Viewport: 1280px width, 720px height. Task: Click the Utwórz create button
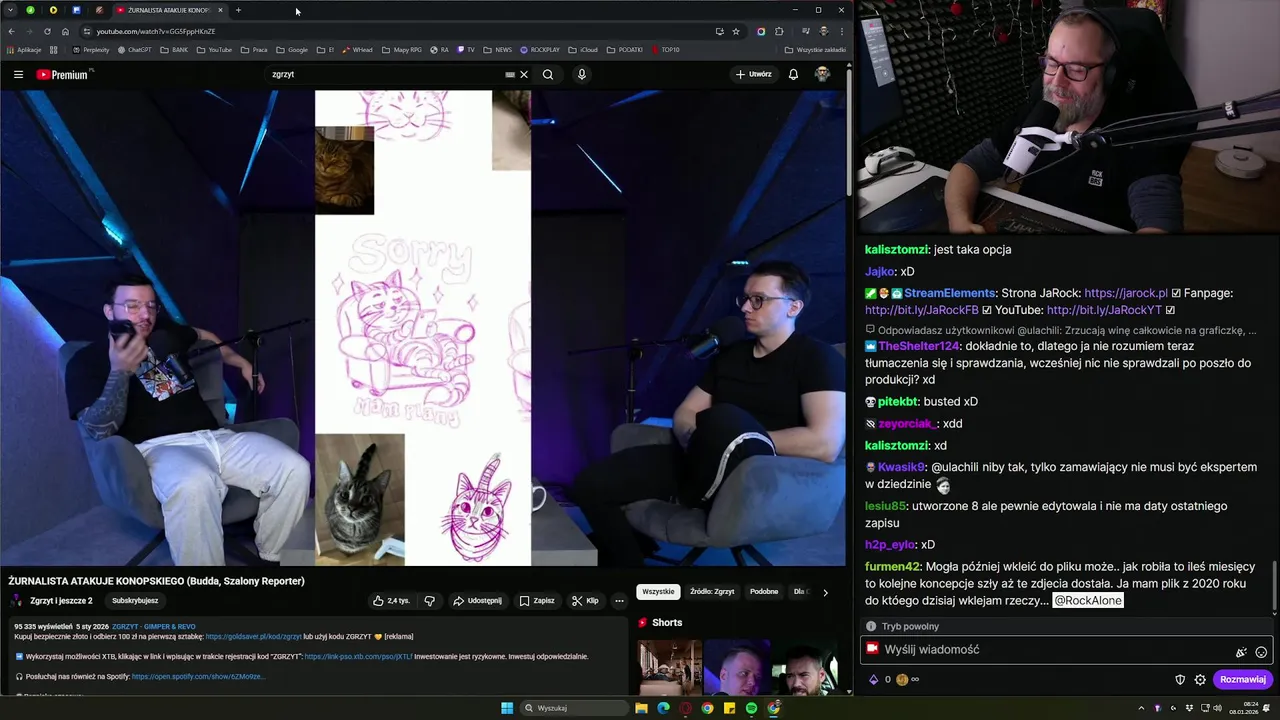point(753,74)
